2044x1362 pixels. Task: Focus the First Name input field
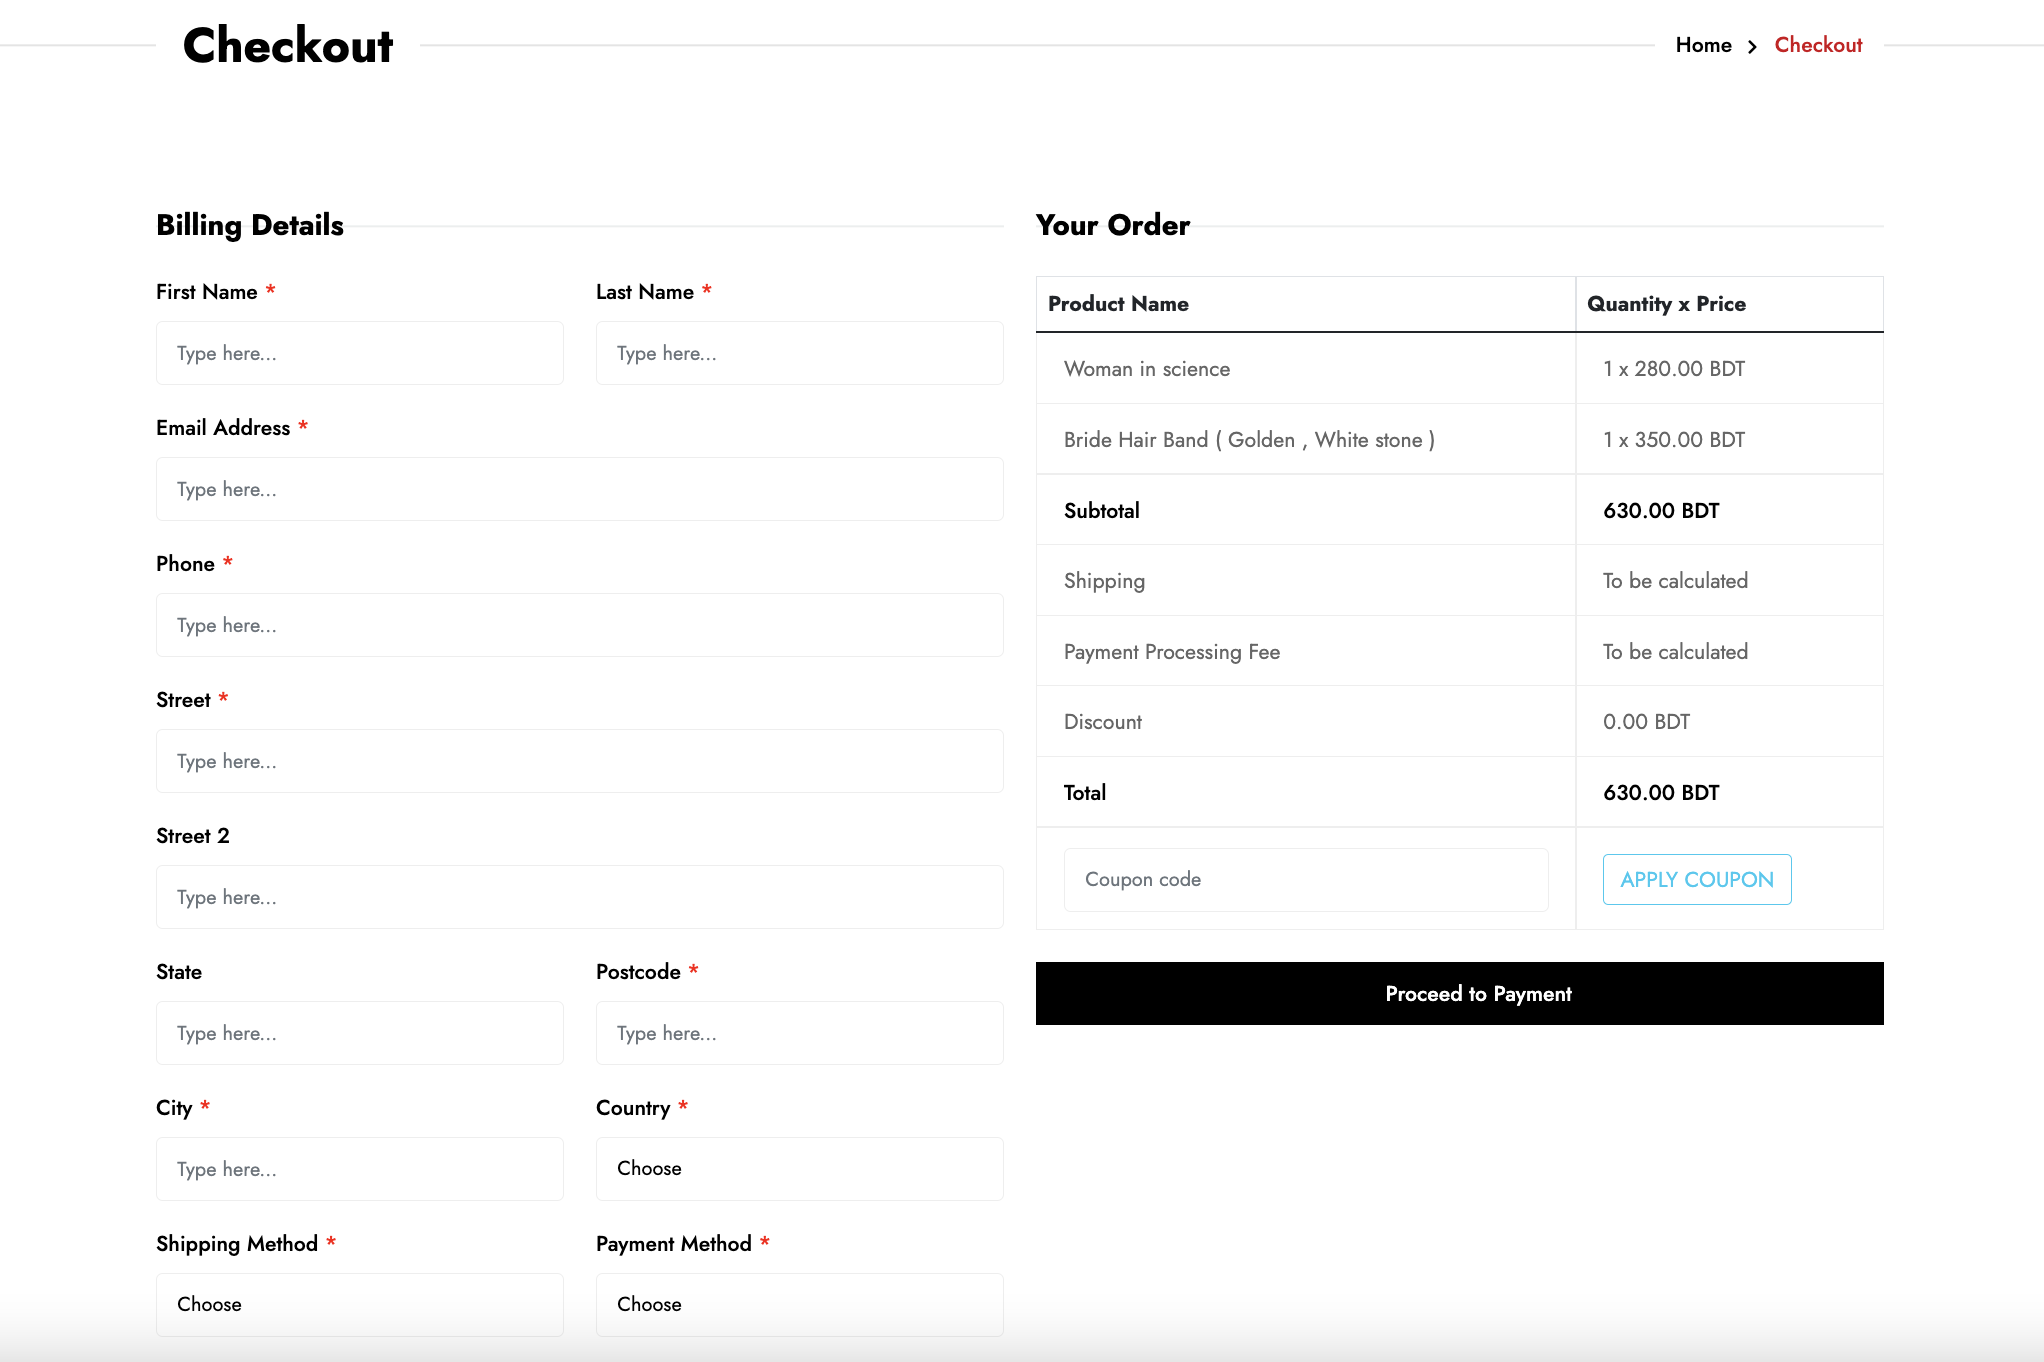pyautogui.click(x=360, y=353)
